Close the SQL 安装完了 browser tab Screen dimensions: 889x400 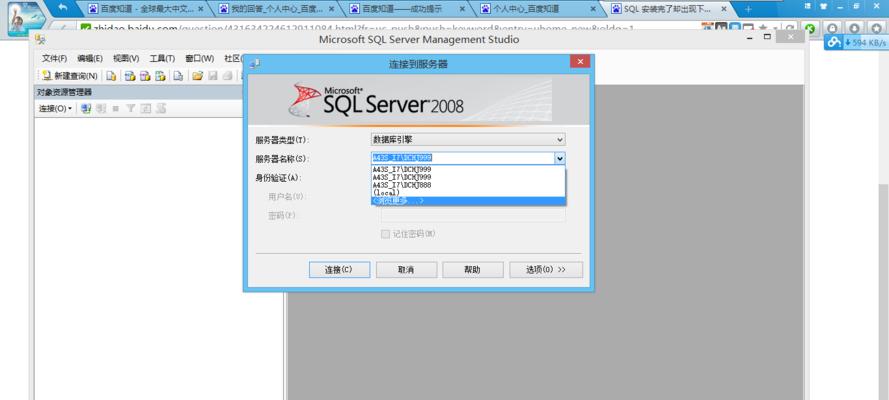(x=723, y=9)
